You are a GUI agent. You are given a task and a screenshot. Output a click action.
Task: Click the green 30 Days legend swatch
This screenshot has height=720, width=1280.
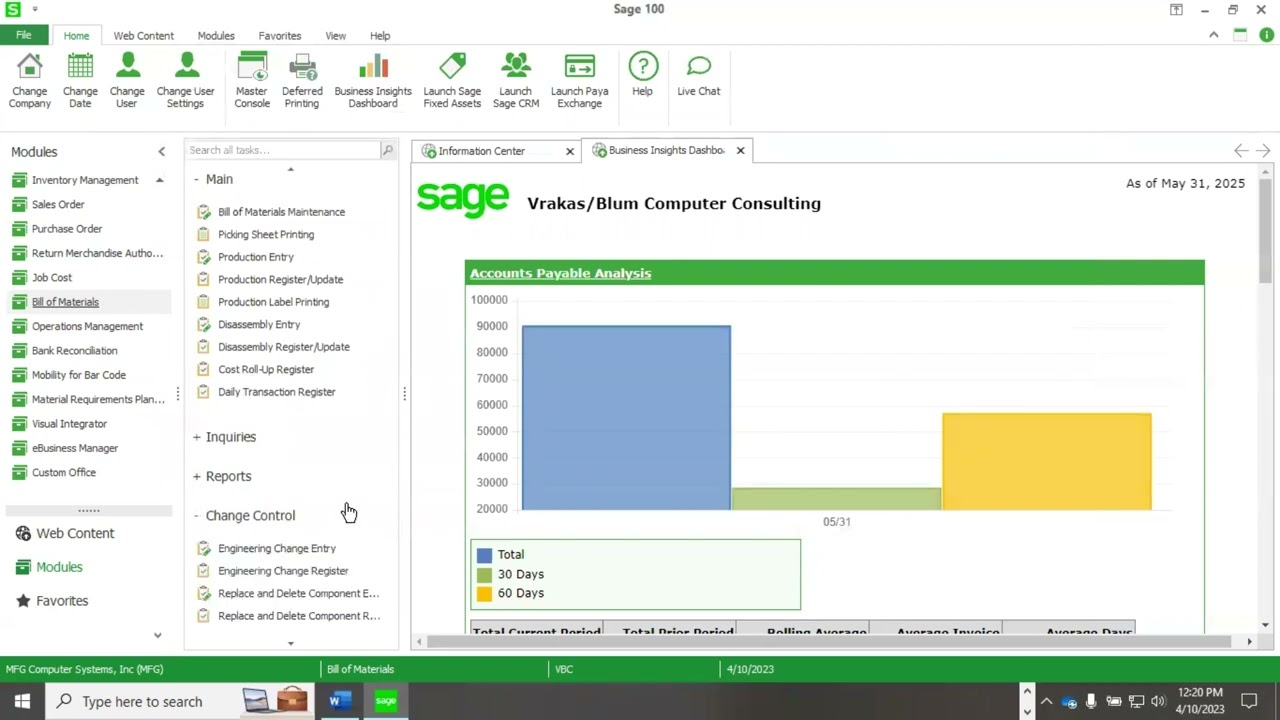point(484,575)
